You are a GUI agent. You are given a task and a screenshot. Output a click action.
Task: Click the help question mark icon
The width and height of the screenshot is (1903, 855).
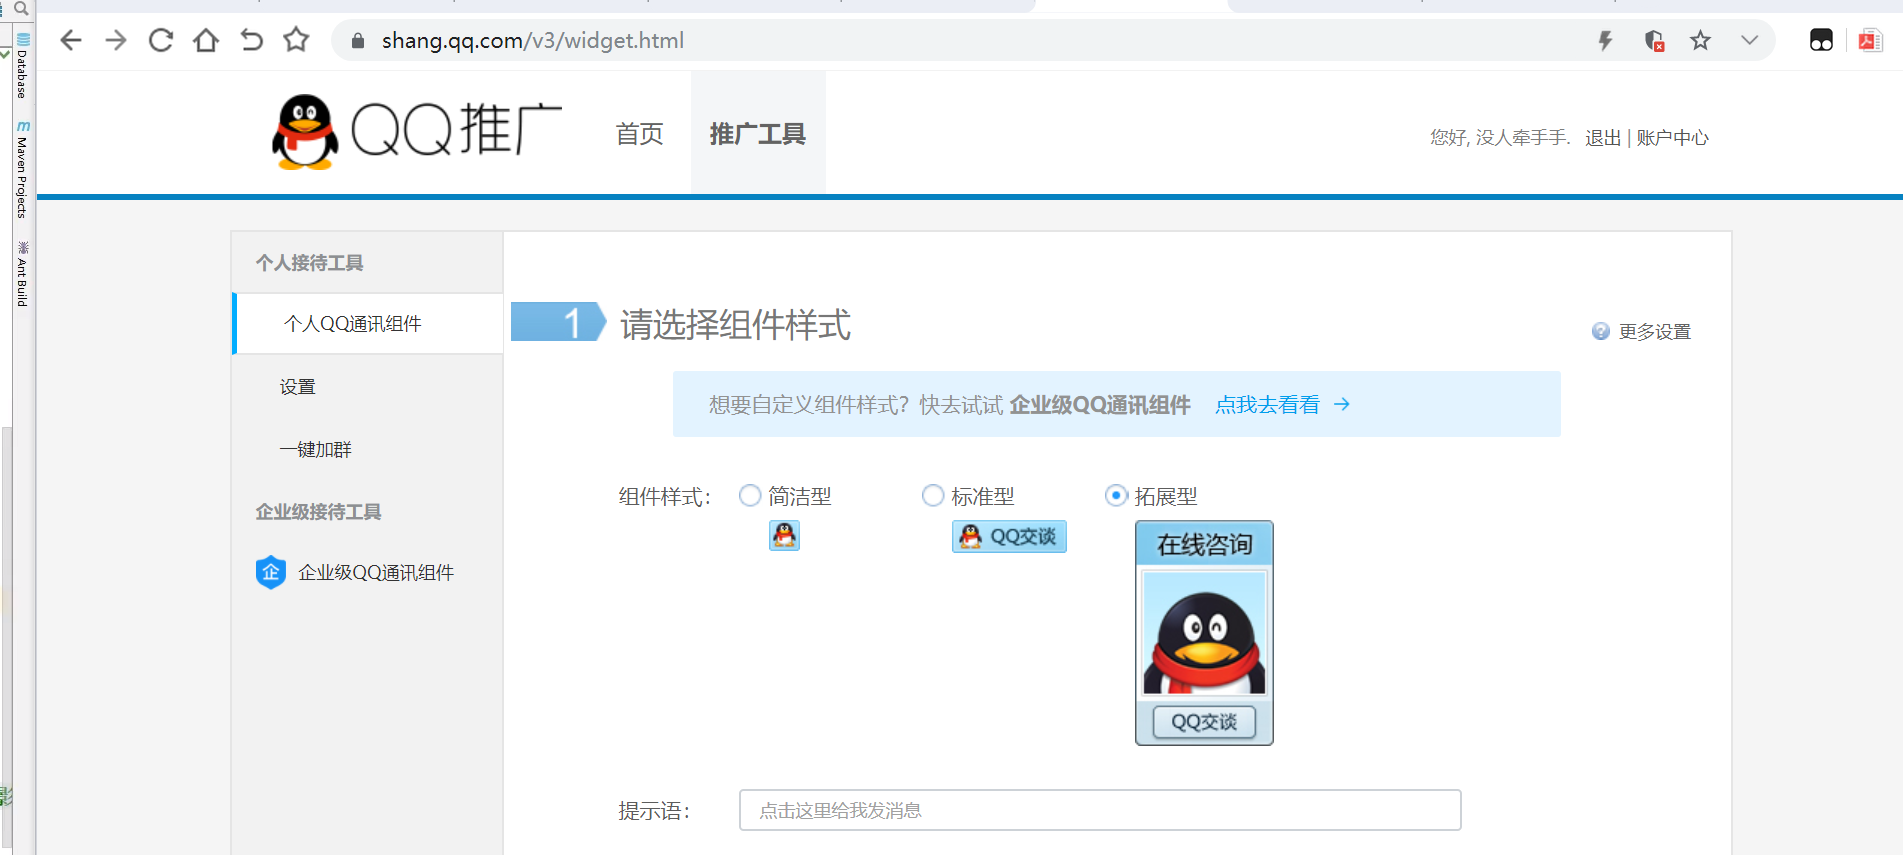point(1601,331)
